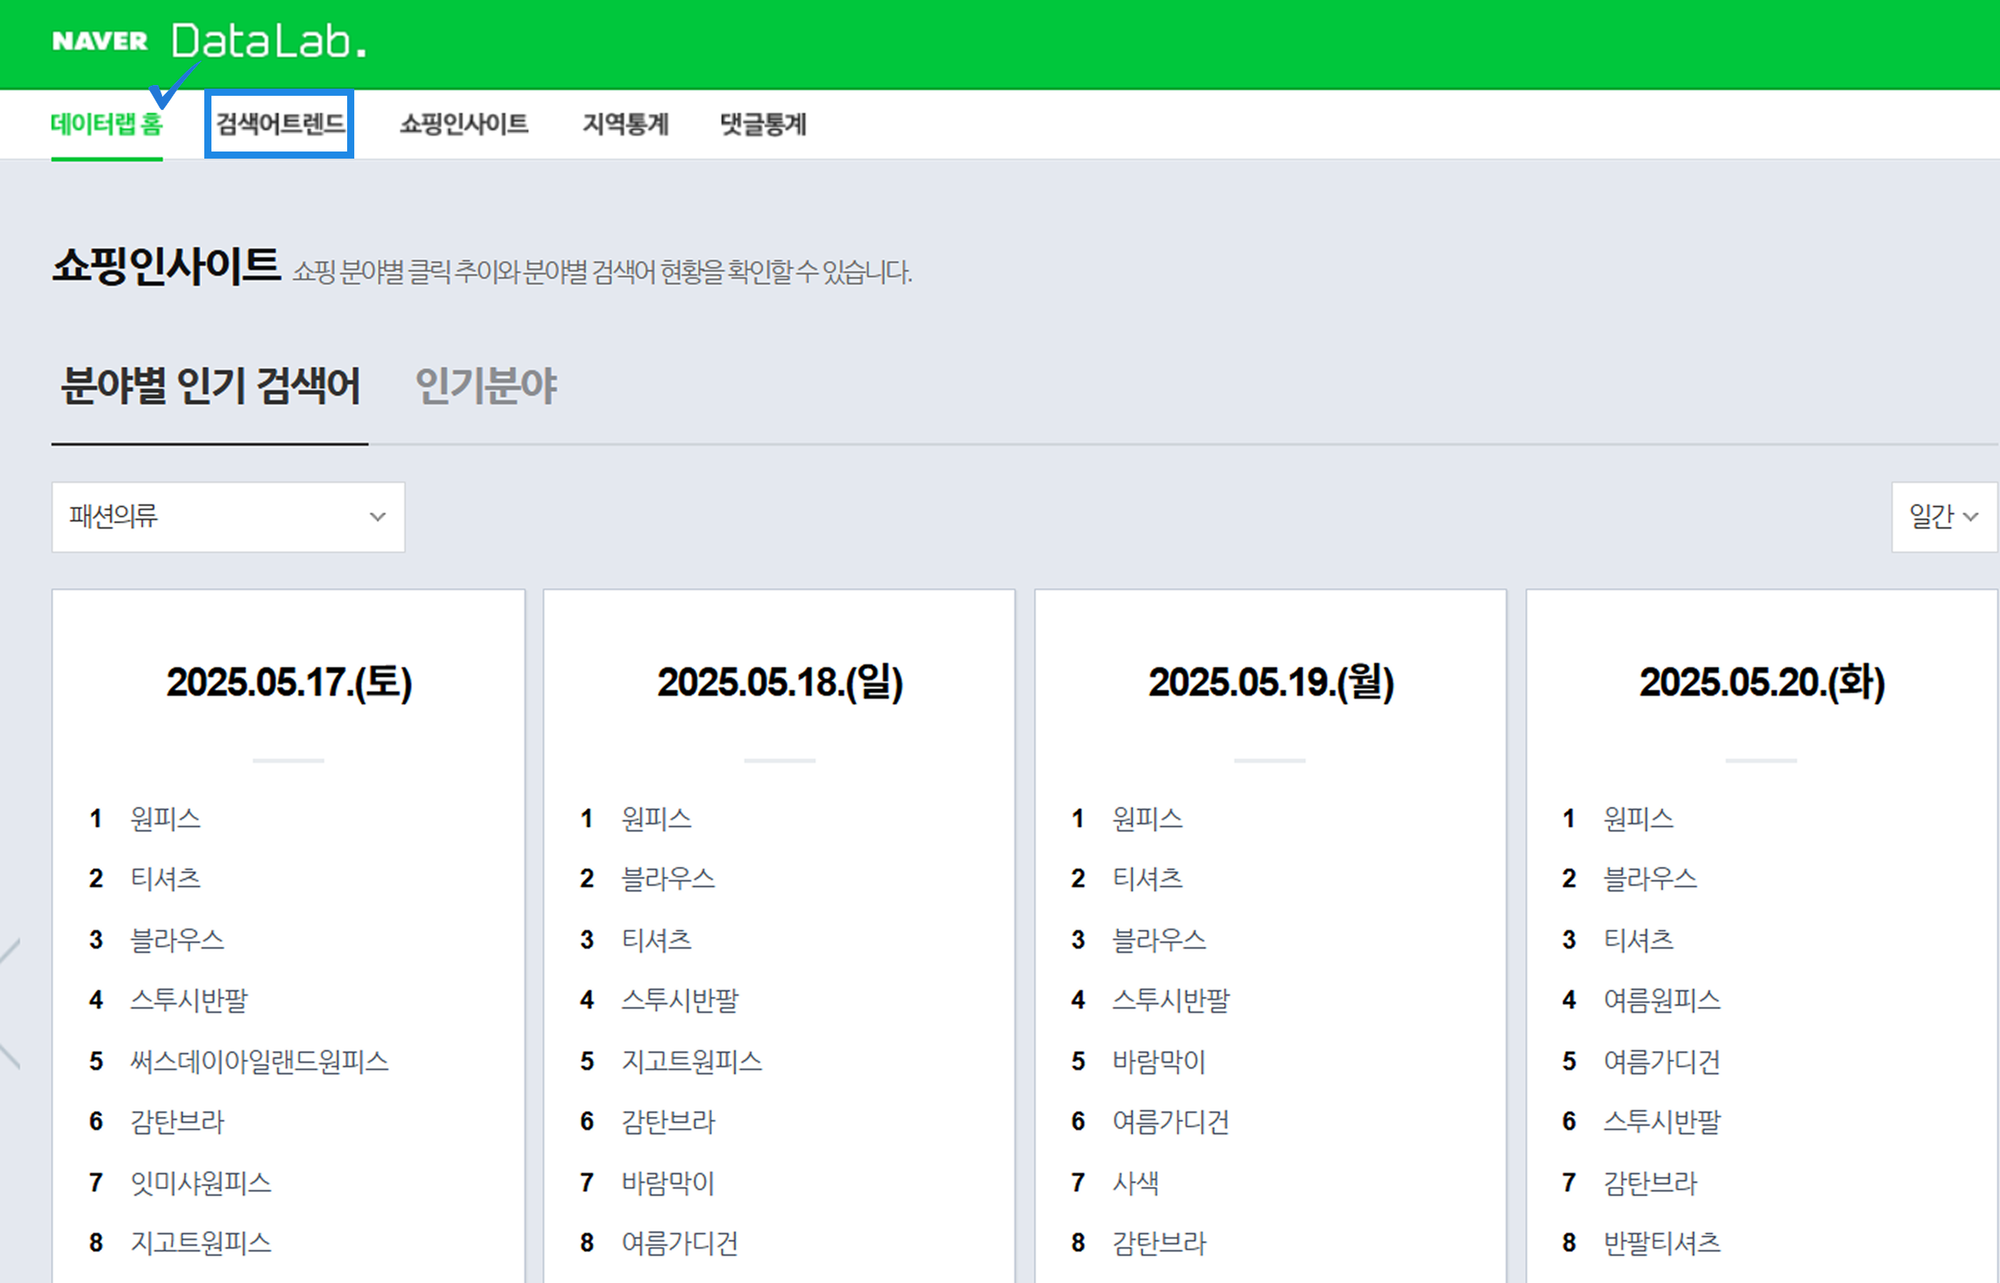Expand the category selector chevron
This screenshot has width=2000, height=1283.
[x=377, y=517]
